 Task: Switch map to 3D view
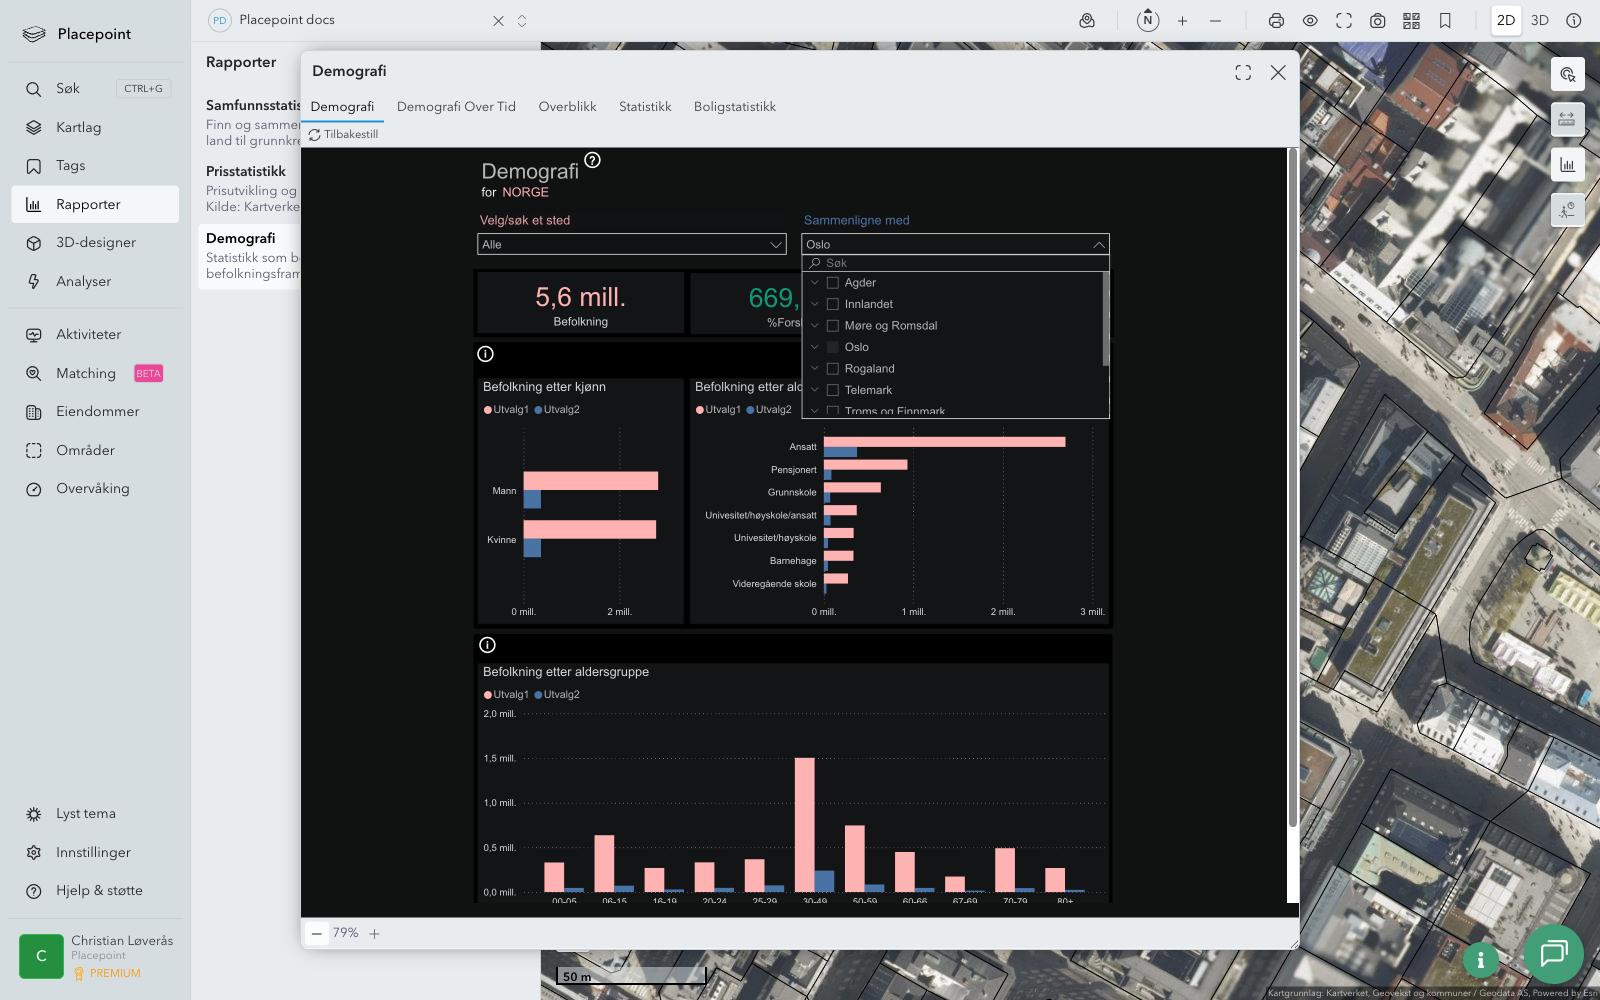1539,21
